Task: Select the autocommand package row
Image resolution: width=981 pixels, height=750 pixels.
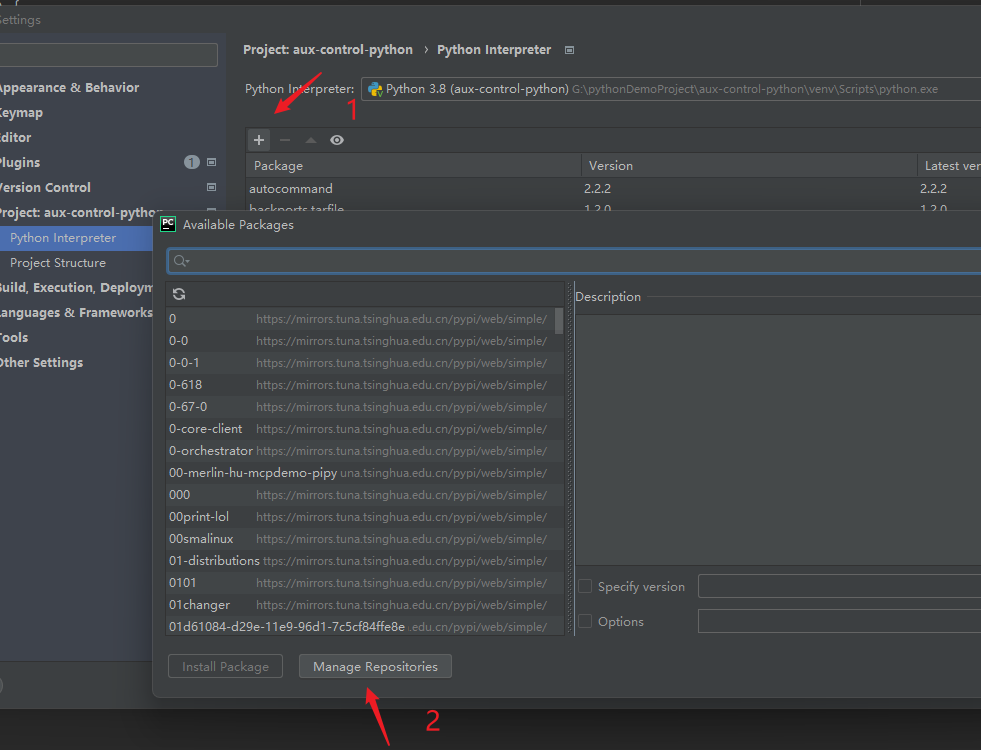Action: 613,188
